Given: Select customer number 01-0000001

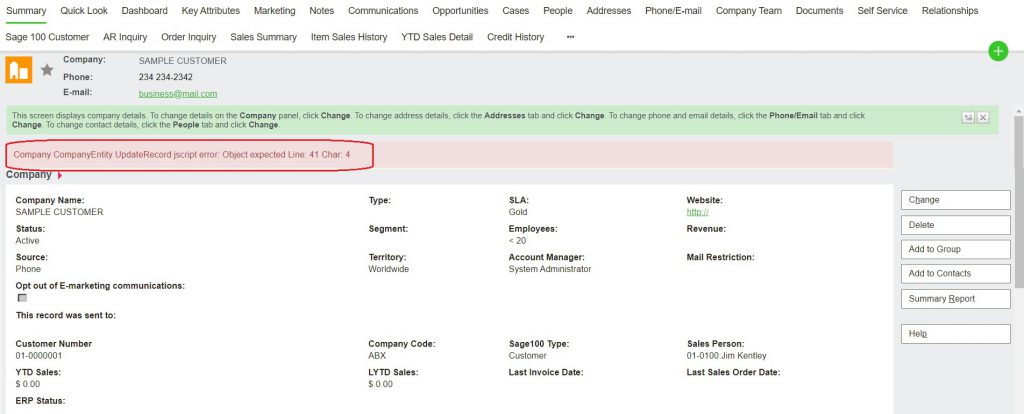Looking at the screenshot, I should point(39,356).
